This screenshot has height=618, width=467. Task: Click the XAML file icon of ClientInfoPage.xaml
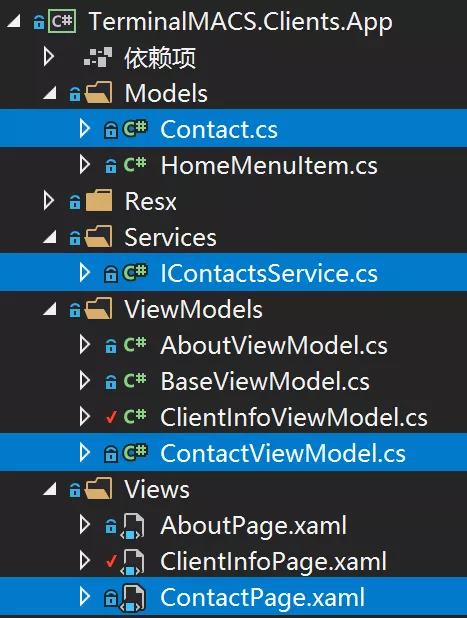pyautogui.click(x=132, y=563)
